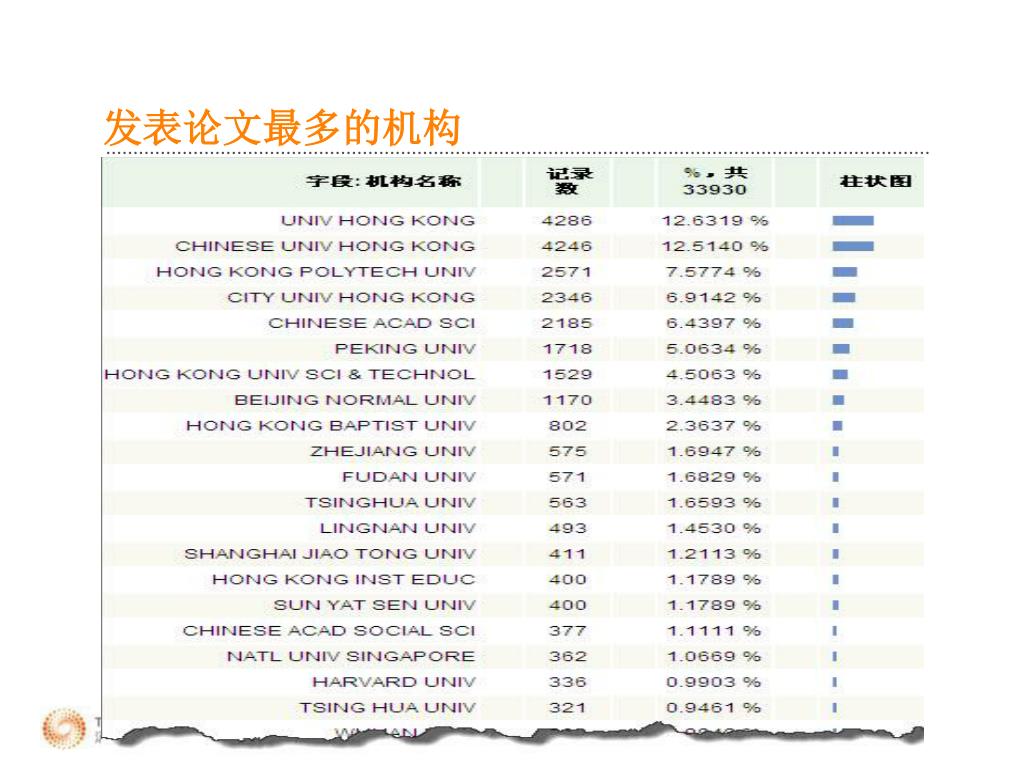Select LINGNAN UNIV institution name
The width and height of the screenshot is (1024, 768).
(x=397, y=528)
